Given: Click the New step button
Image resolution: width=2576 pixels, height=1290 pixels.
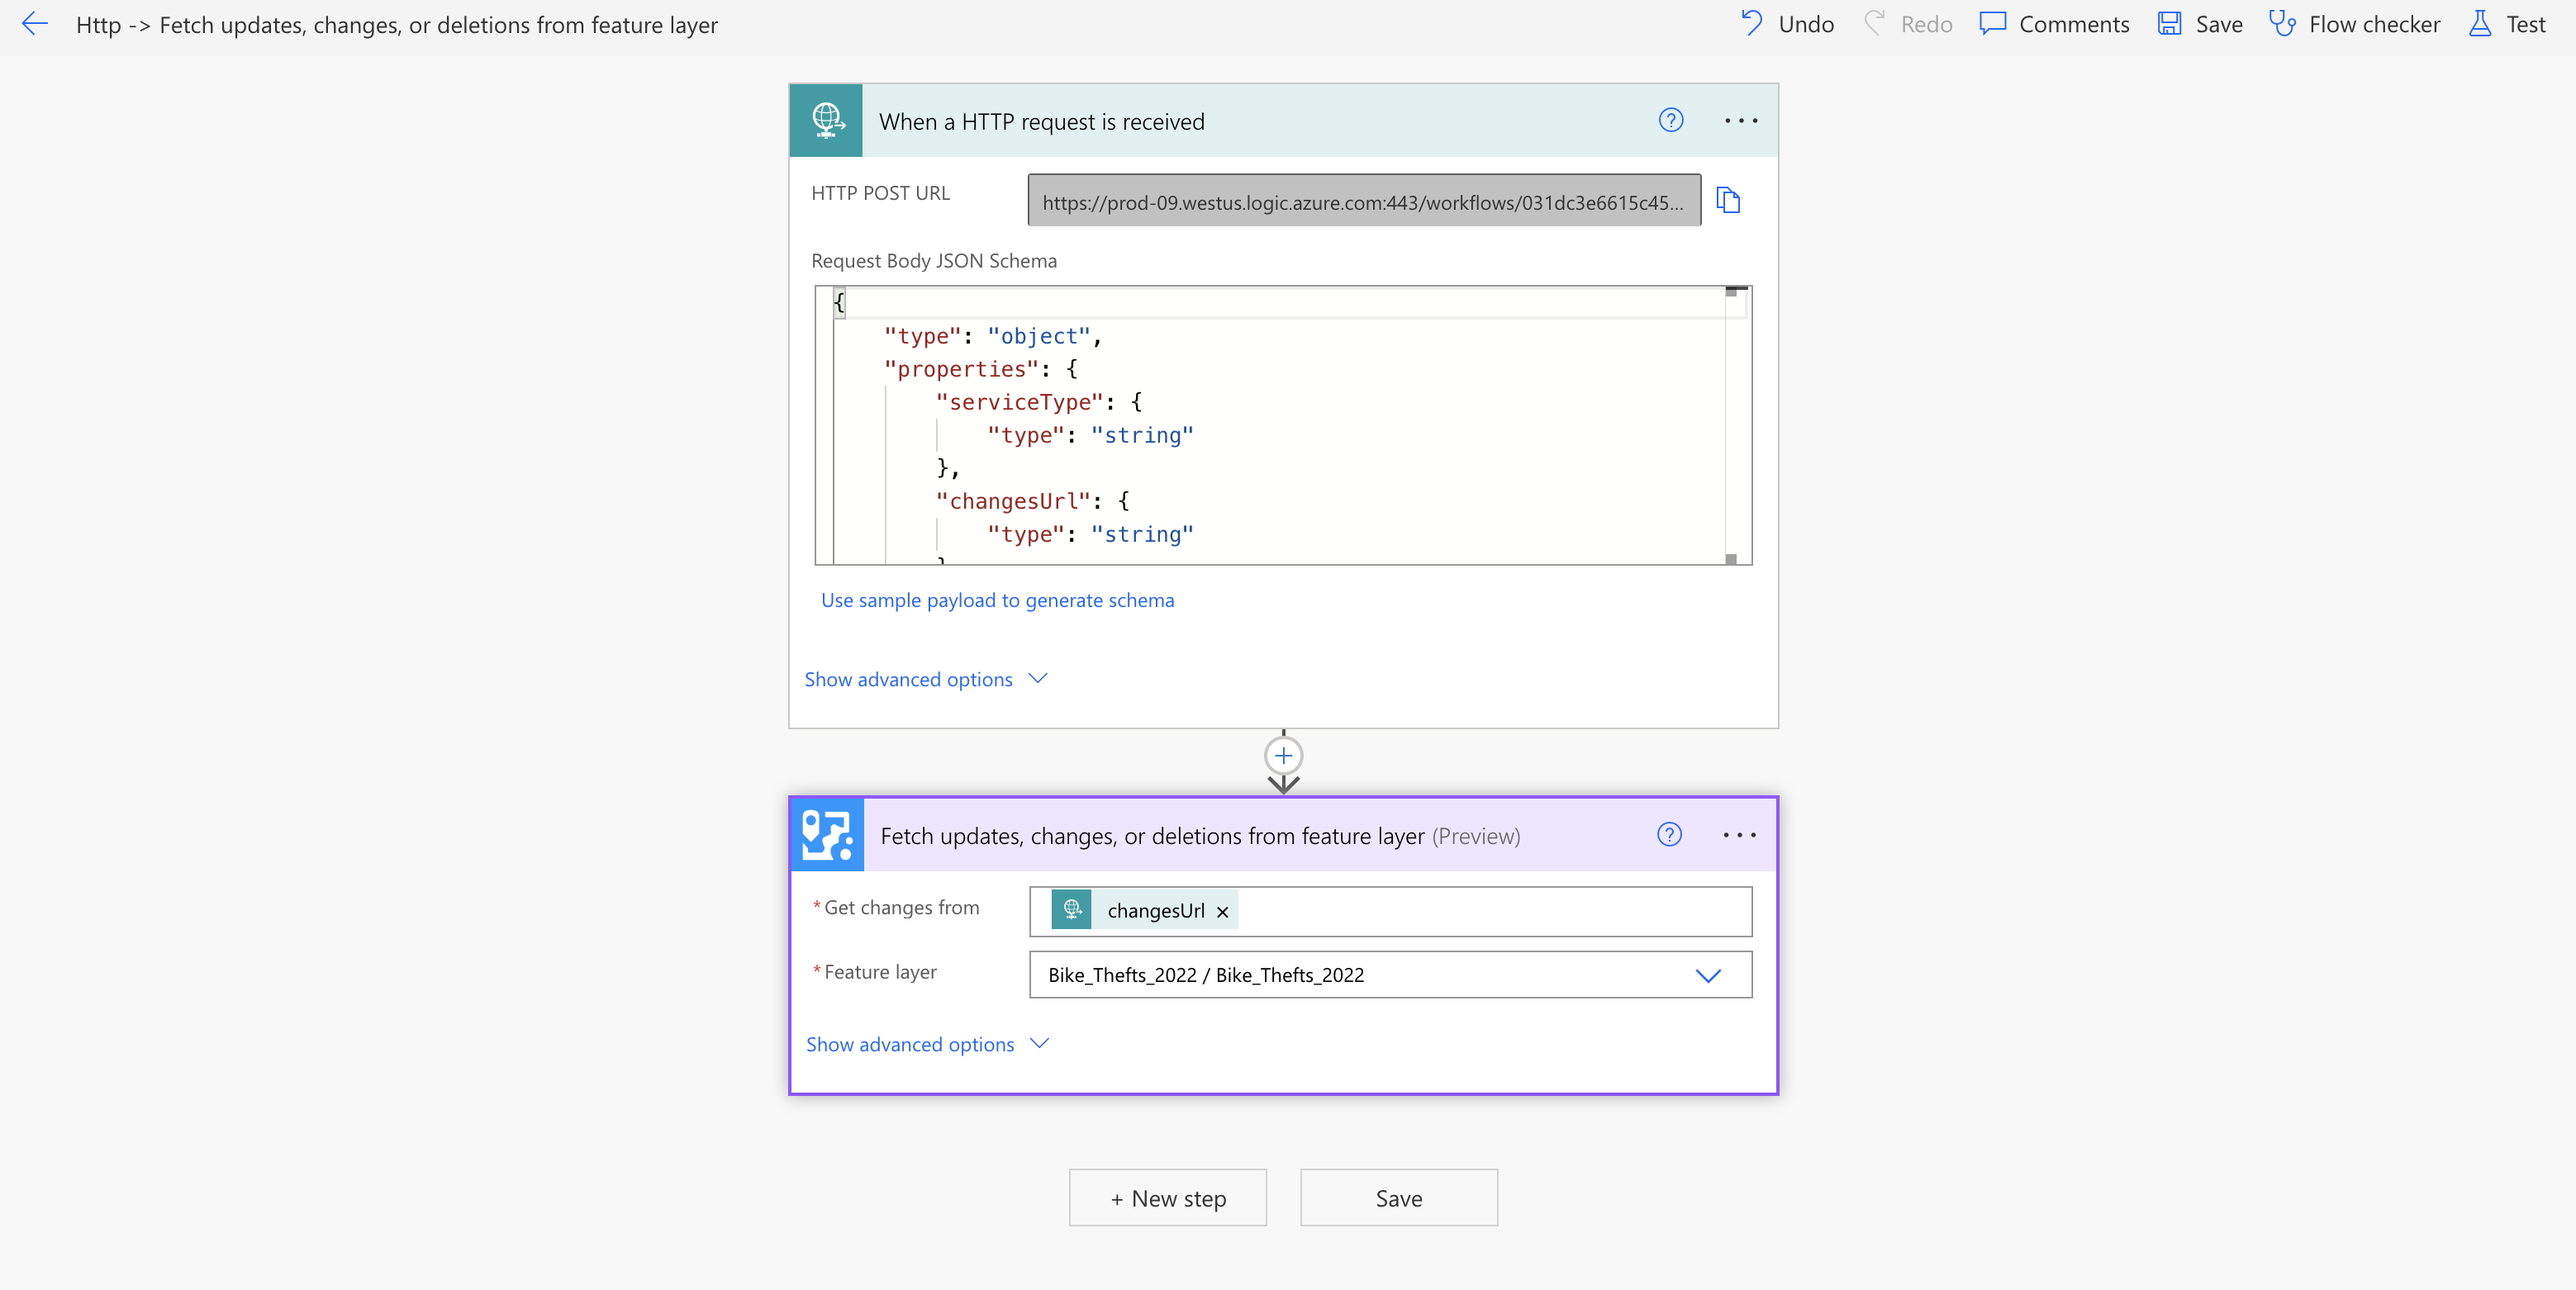Looking at the screenshot, I should coord(1167,1198).
